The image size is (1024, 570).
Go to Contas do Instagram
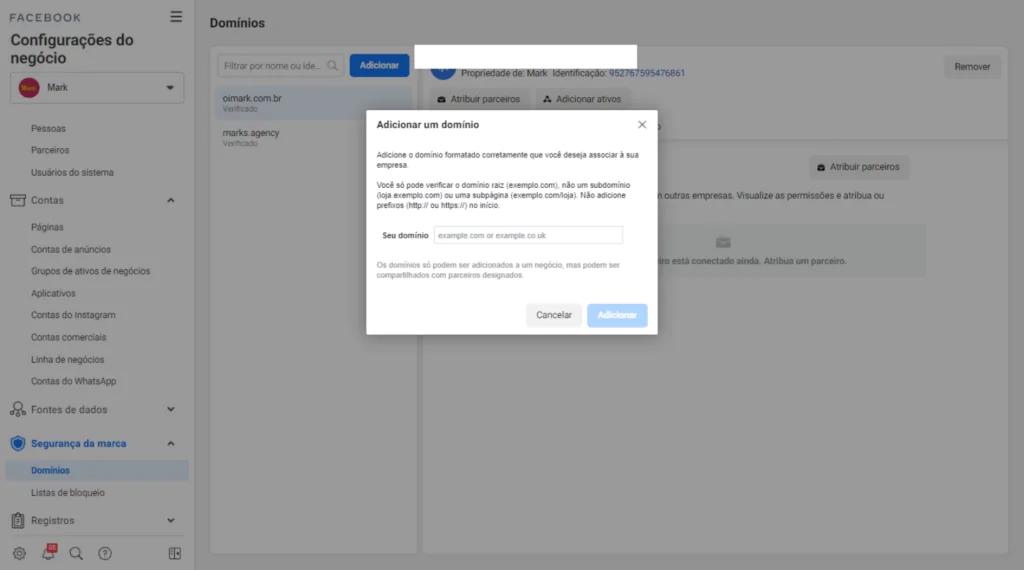(x=73, y=315)
